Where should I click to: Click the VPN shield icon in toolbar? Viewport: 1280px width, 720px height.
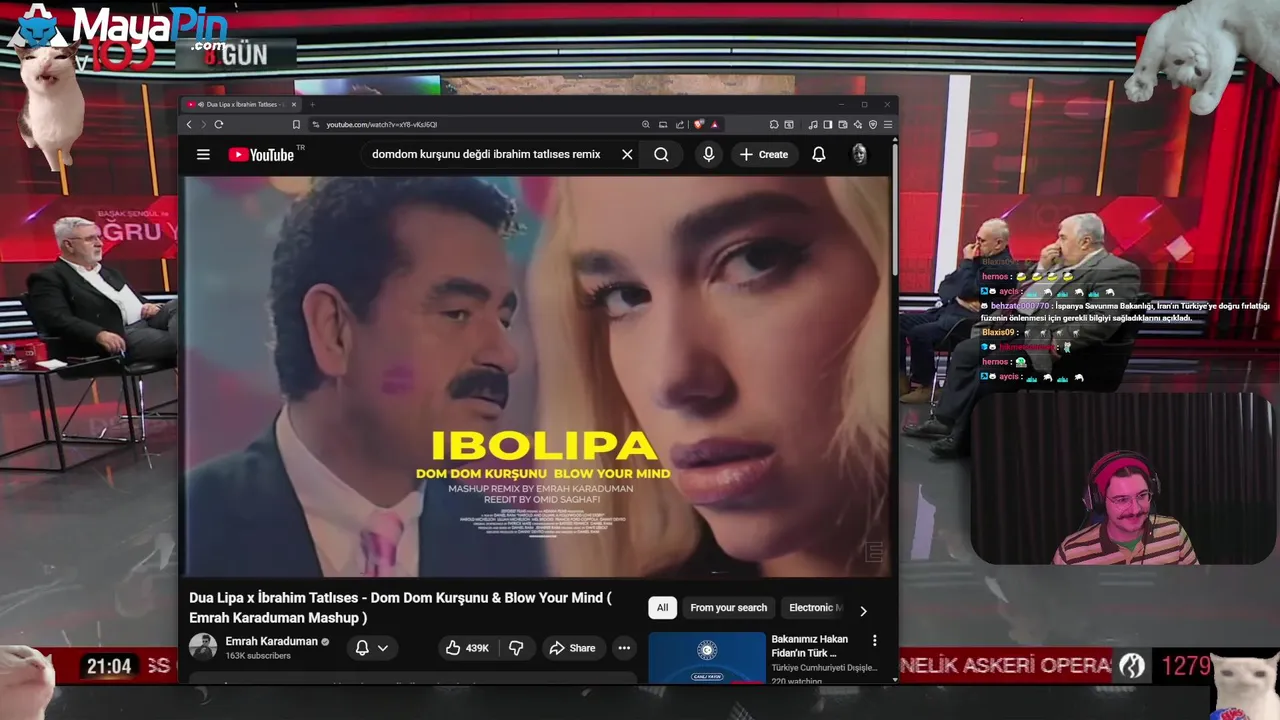873,124
